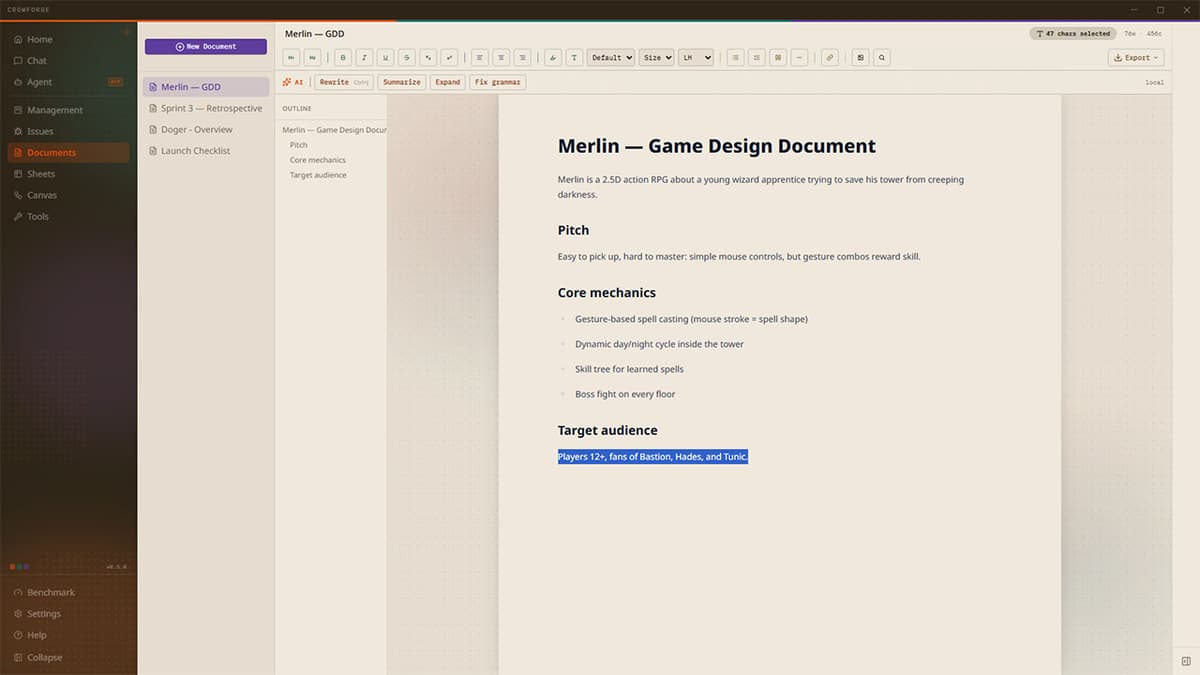The width and height of the screenshot is (1200, 675).
Task: Open Merlin — GDD document in list
Action: (x=206, y=87)
